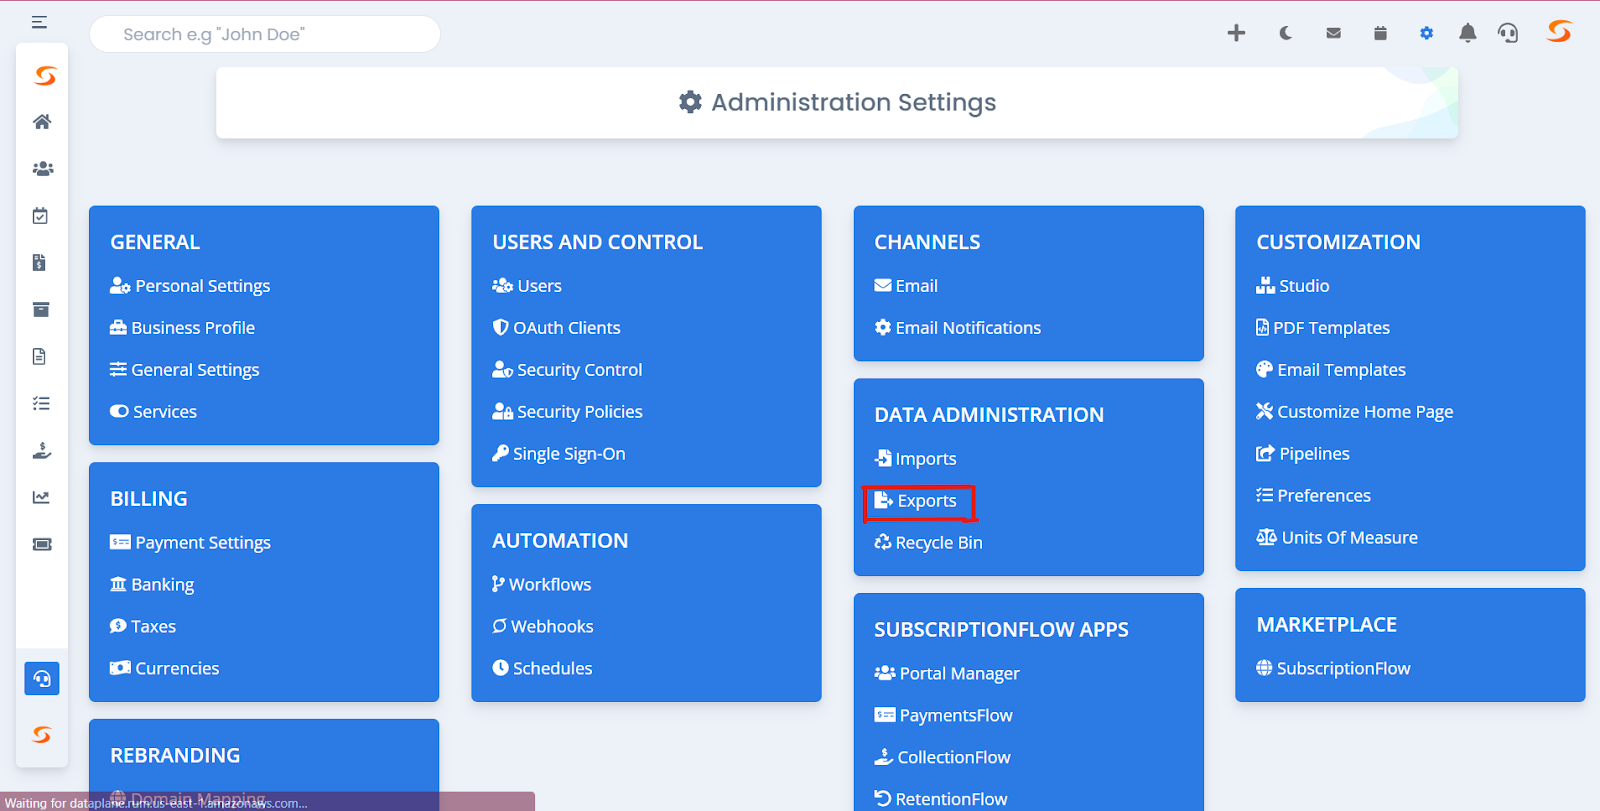Open Units Of Measure
The height and width of the screenshot is (811, 1600).
pos(1337,538)
